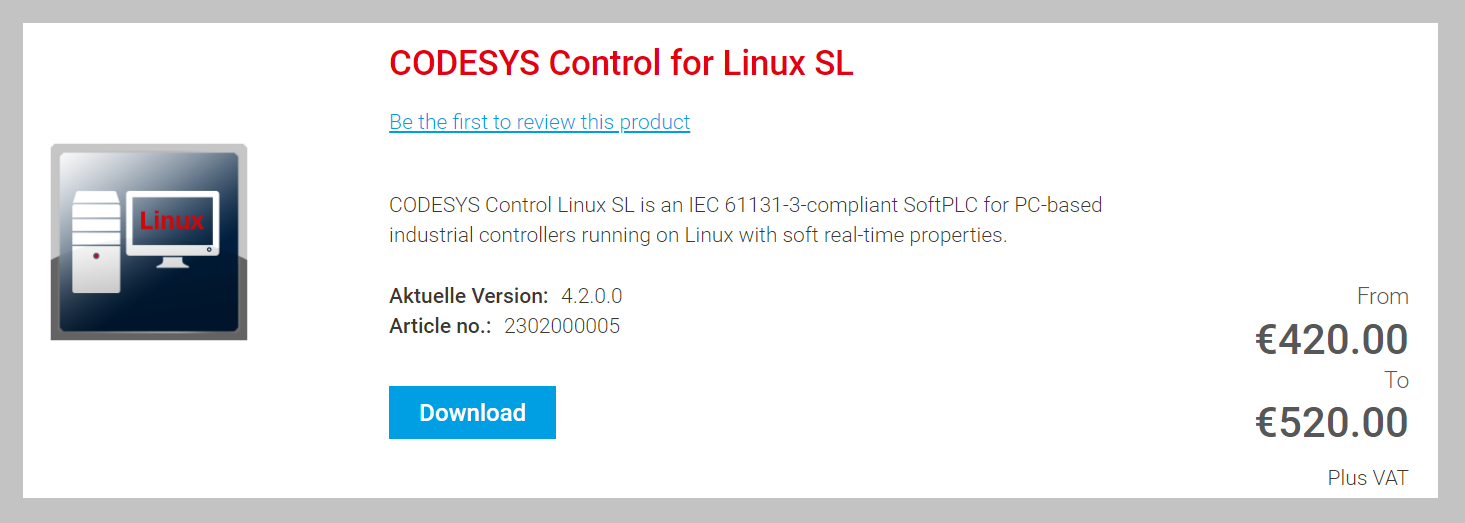Click the €420.00 starting price

(x=1332, y=340)
